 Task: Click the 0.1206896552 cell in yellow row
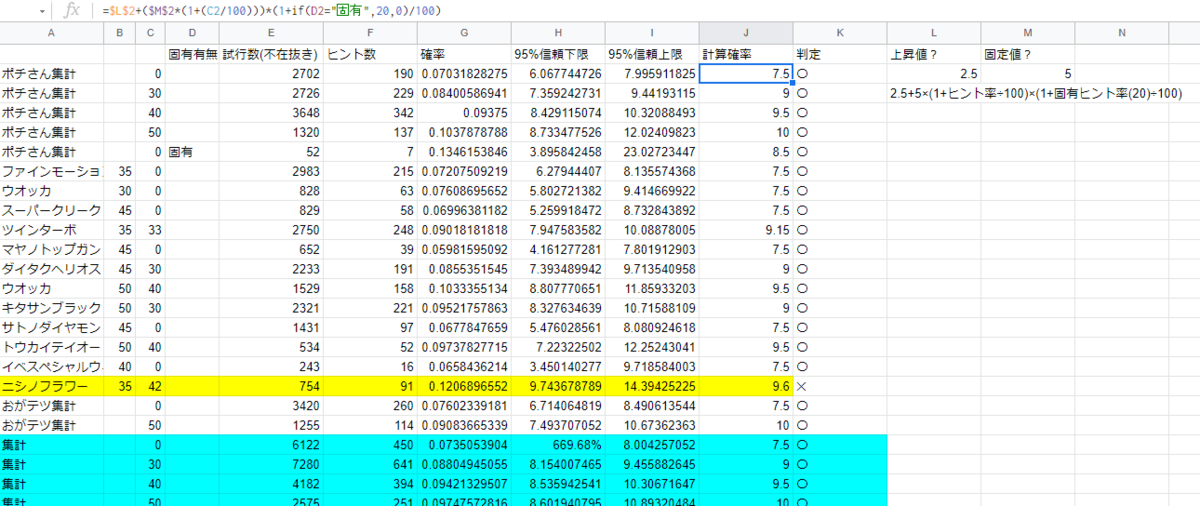click(x=464, y=385)
